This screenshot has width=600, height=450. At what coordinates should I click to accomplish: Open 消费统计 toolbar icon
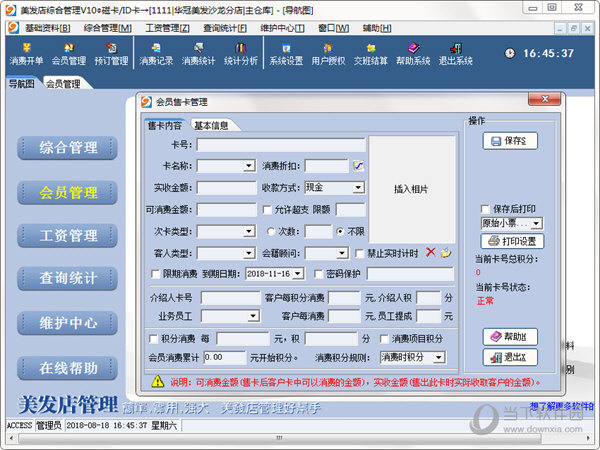click(x=198, y=54)
